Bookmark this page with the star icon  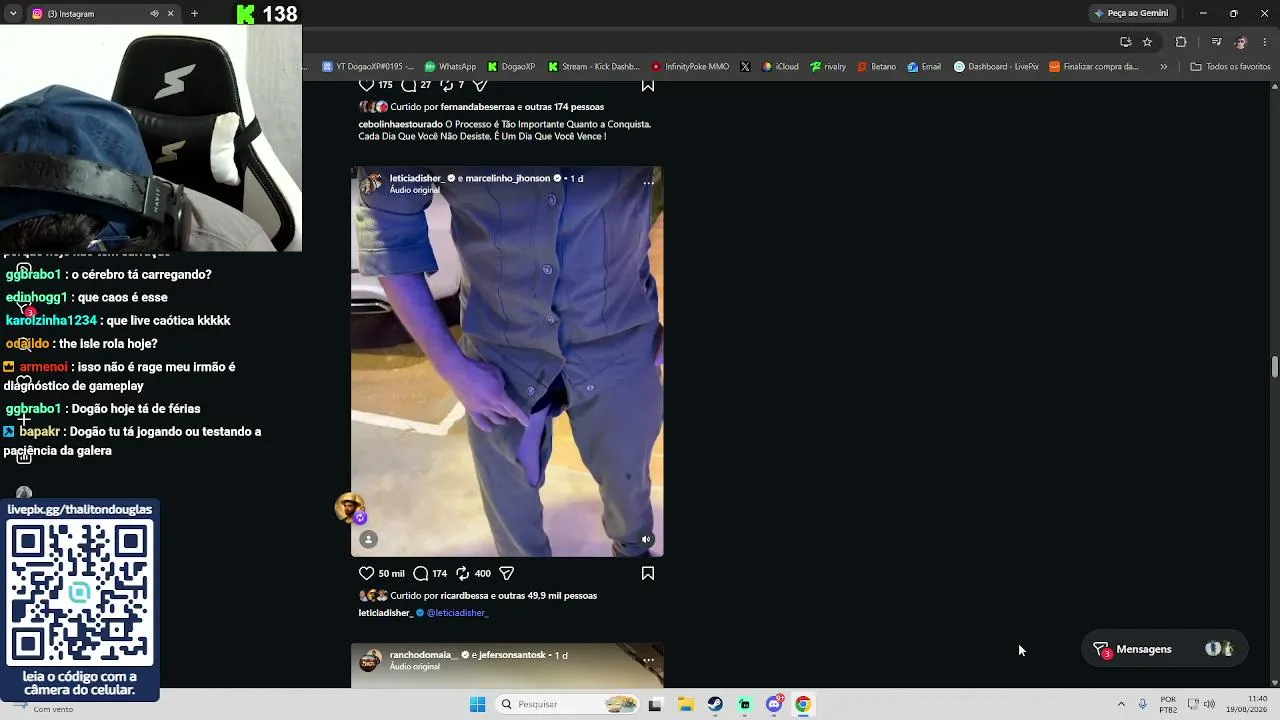[1147, 42]
